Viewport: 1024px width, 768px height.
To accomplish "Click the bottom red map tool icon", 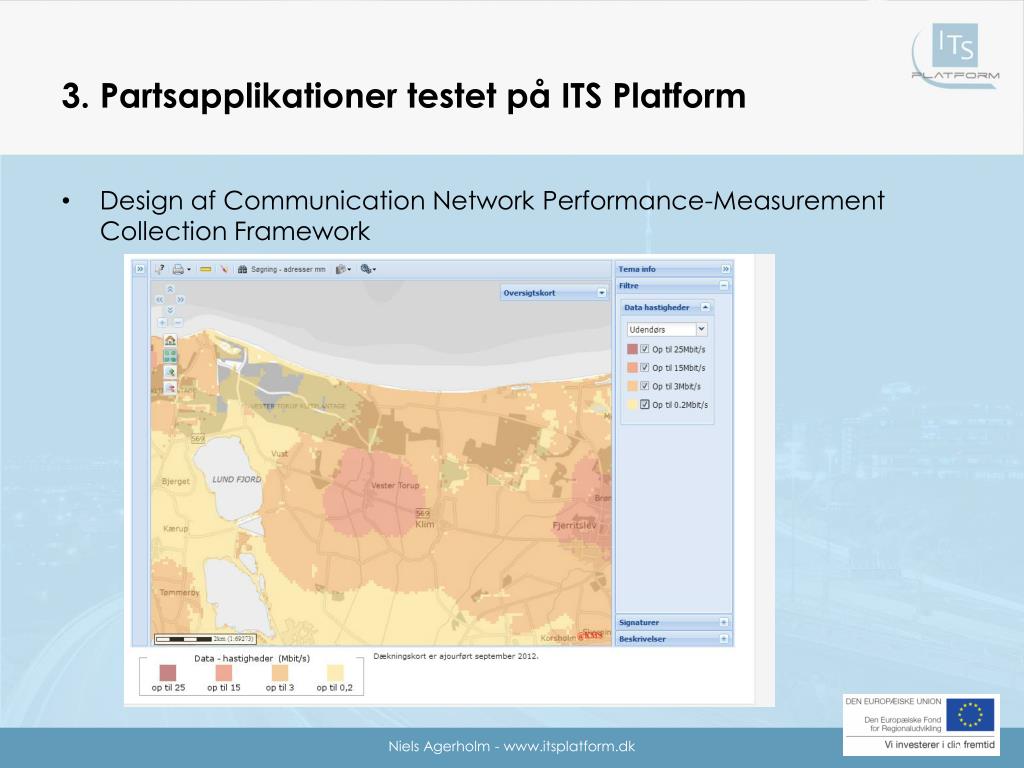I will pyautogui.click(x=170, y=388).
